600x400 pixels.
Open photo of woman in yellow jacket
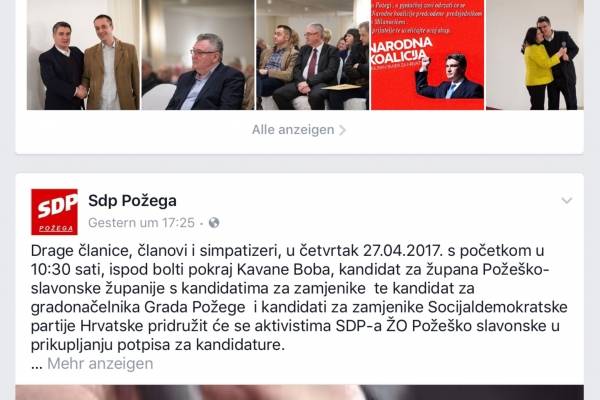535,55
